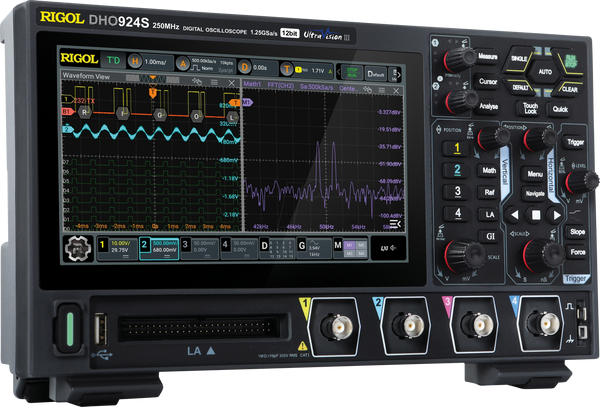The width and height of the screenshot is (600, 407).
Task: Push the Force trigger button
Action: (577, 252)
